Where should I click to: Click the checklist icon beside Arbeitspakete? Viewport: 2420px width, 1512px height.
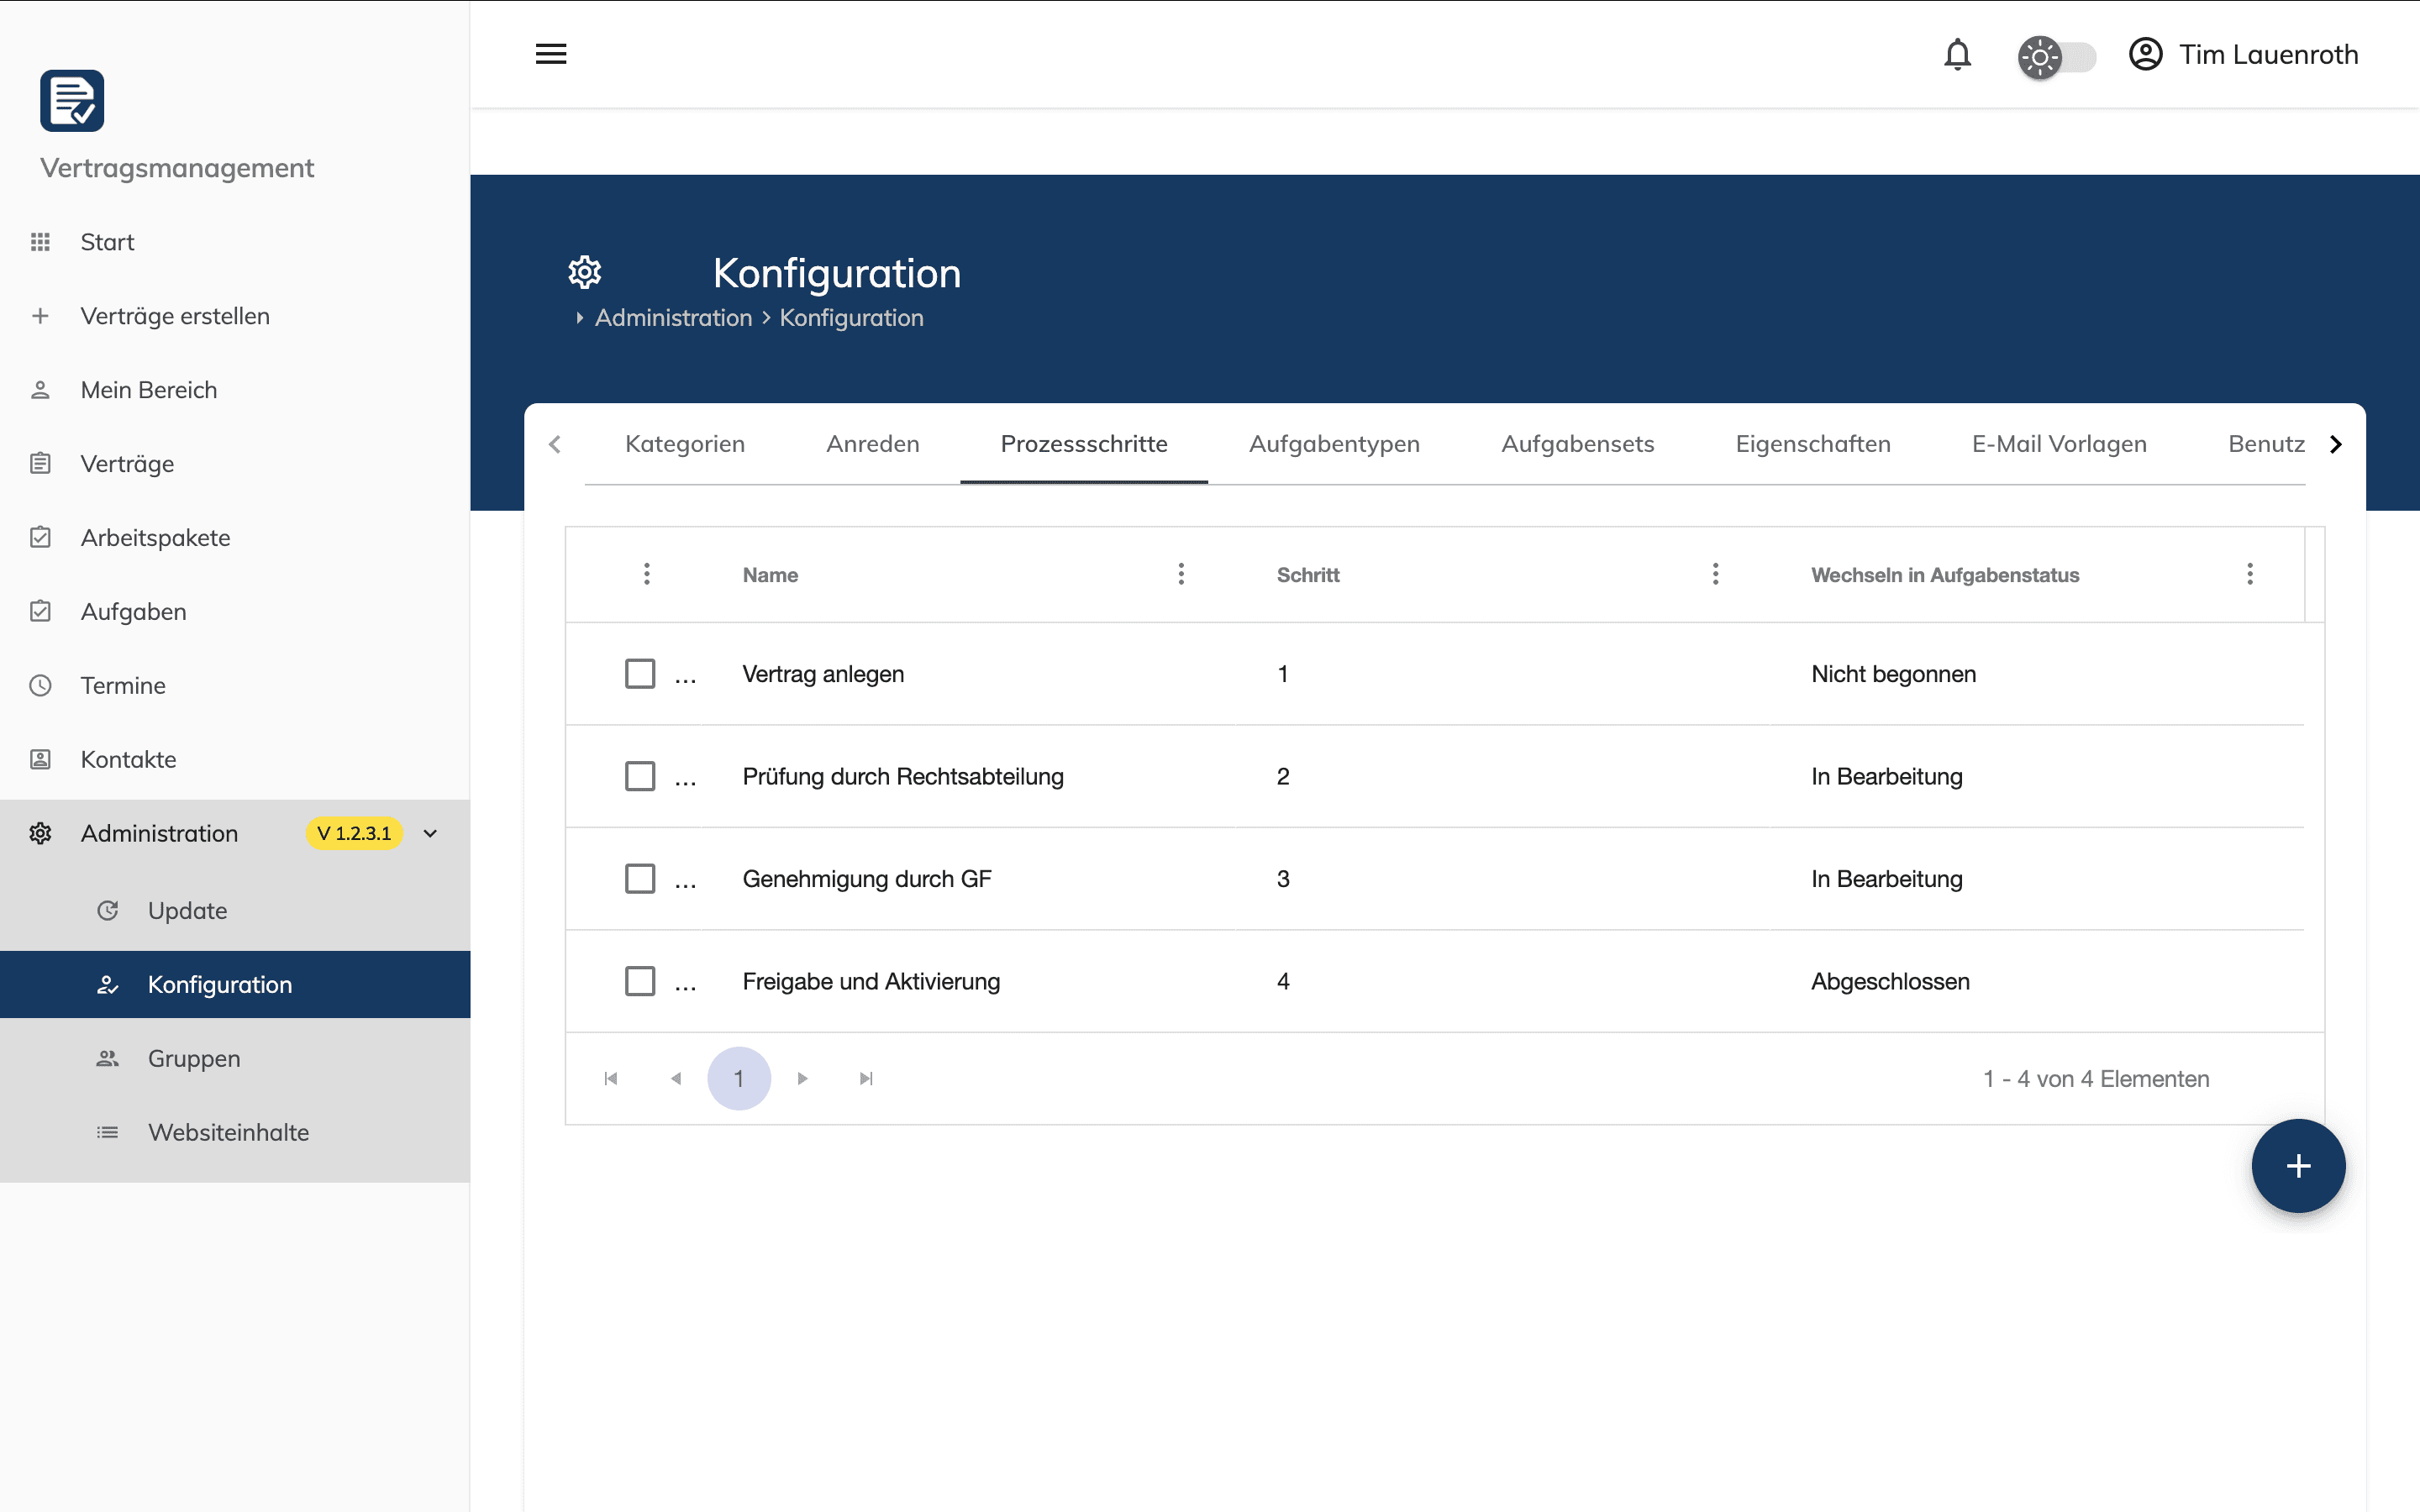point(40,538)
